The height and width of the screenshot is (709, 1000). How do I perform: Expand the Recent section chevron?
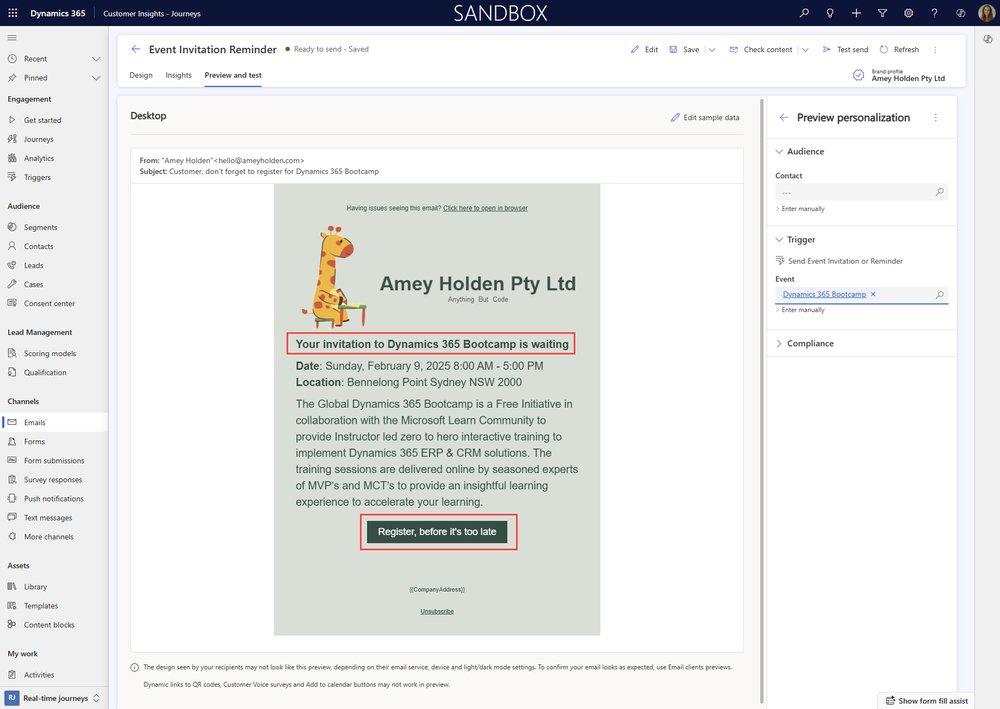96,59
